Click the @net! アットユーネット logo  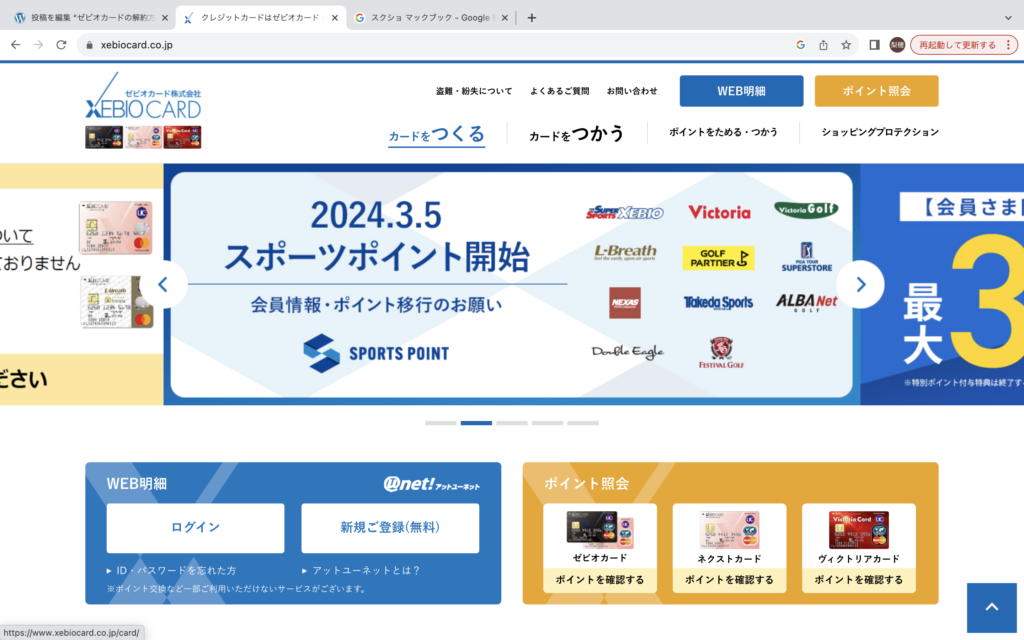click(432, 484)
